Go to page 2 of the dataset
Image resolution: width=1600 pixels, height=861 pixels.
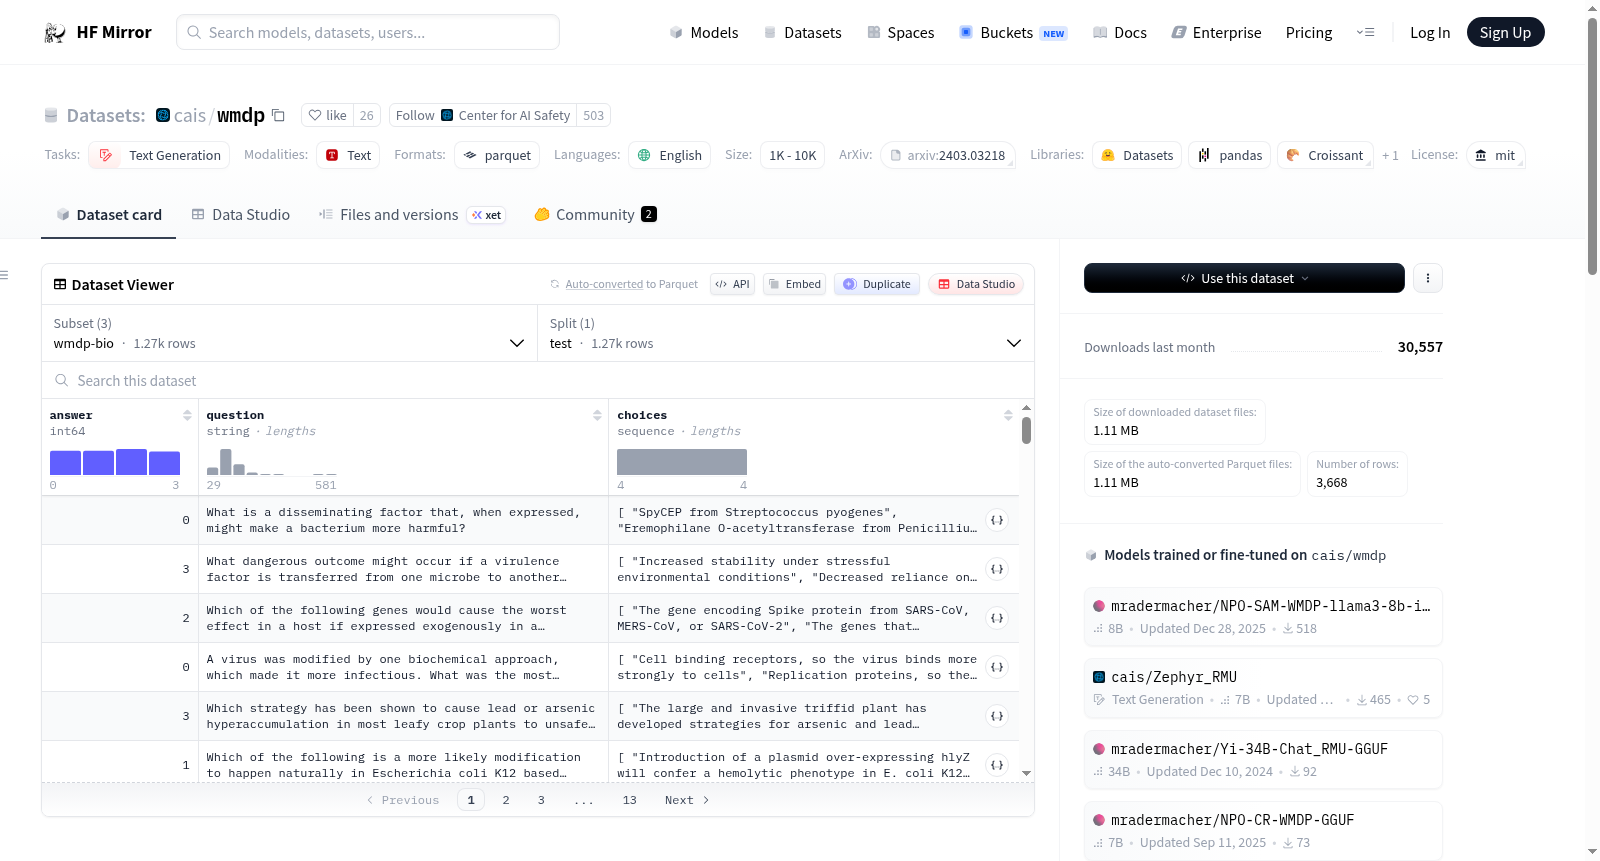pos(506,800)
